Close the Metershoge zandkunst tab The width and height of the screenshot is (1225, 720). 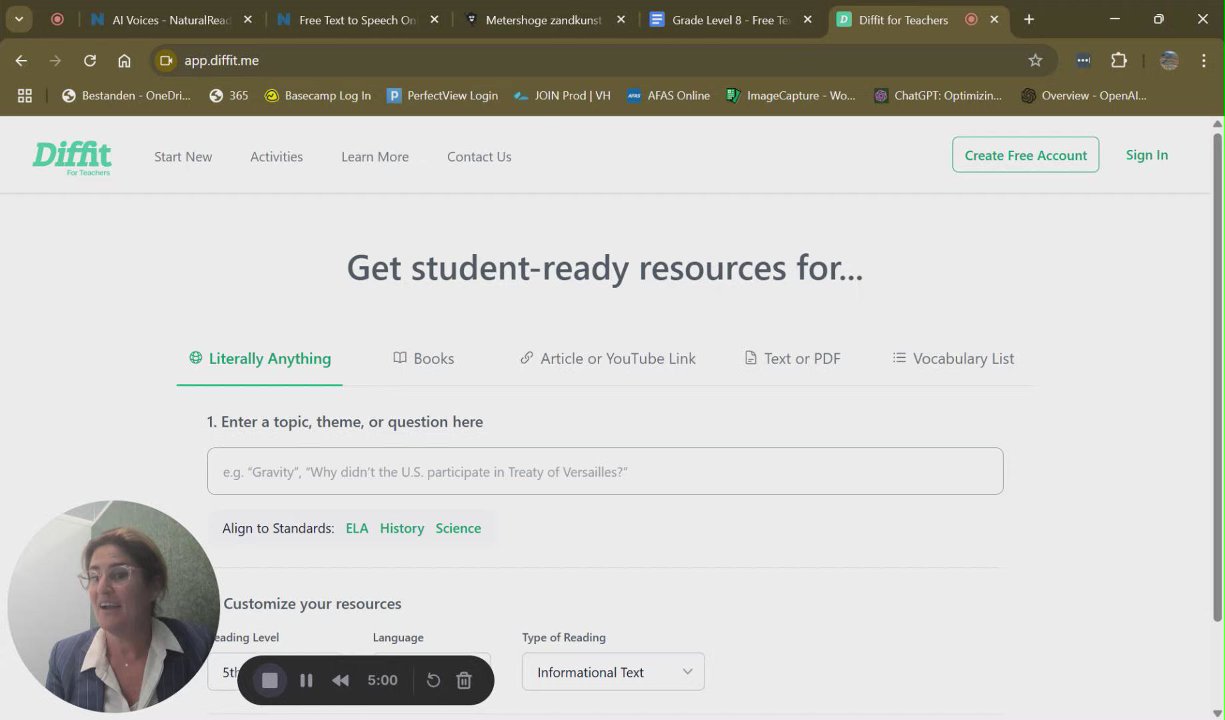621,19
